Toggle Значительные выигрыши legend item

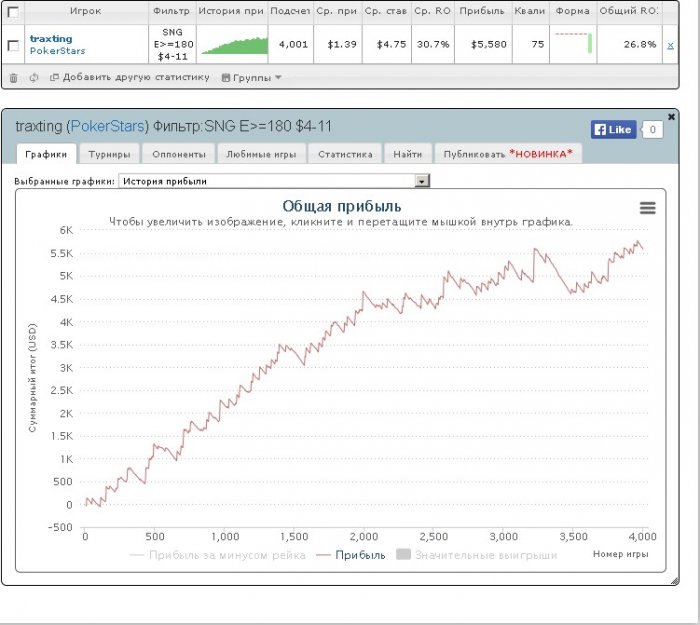click(x=477, y=555)
